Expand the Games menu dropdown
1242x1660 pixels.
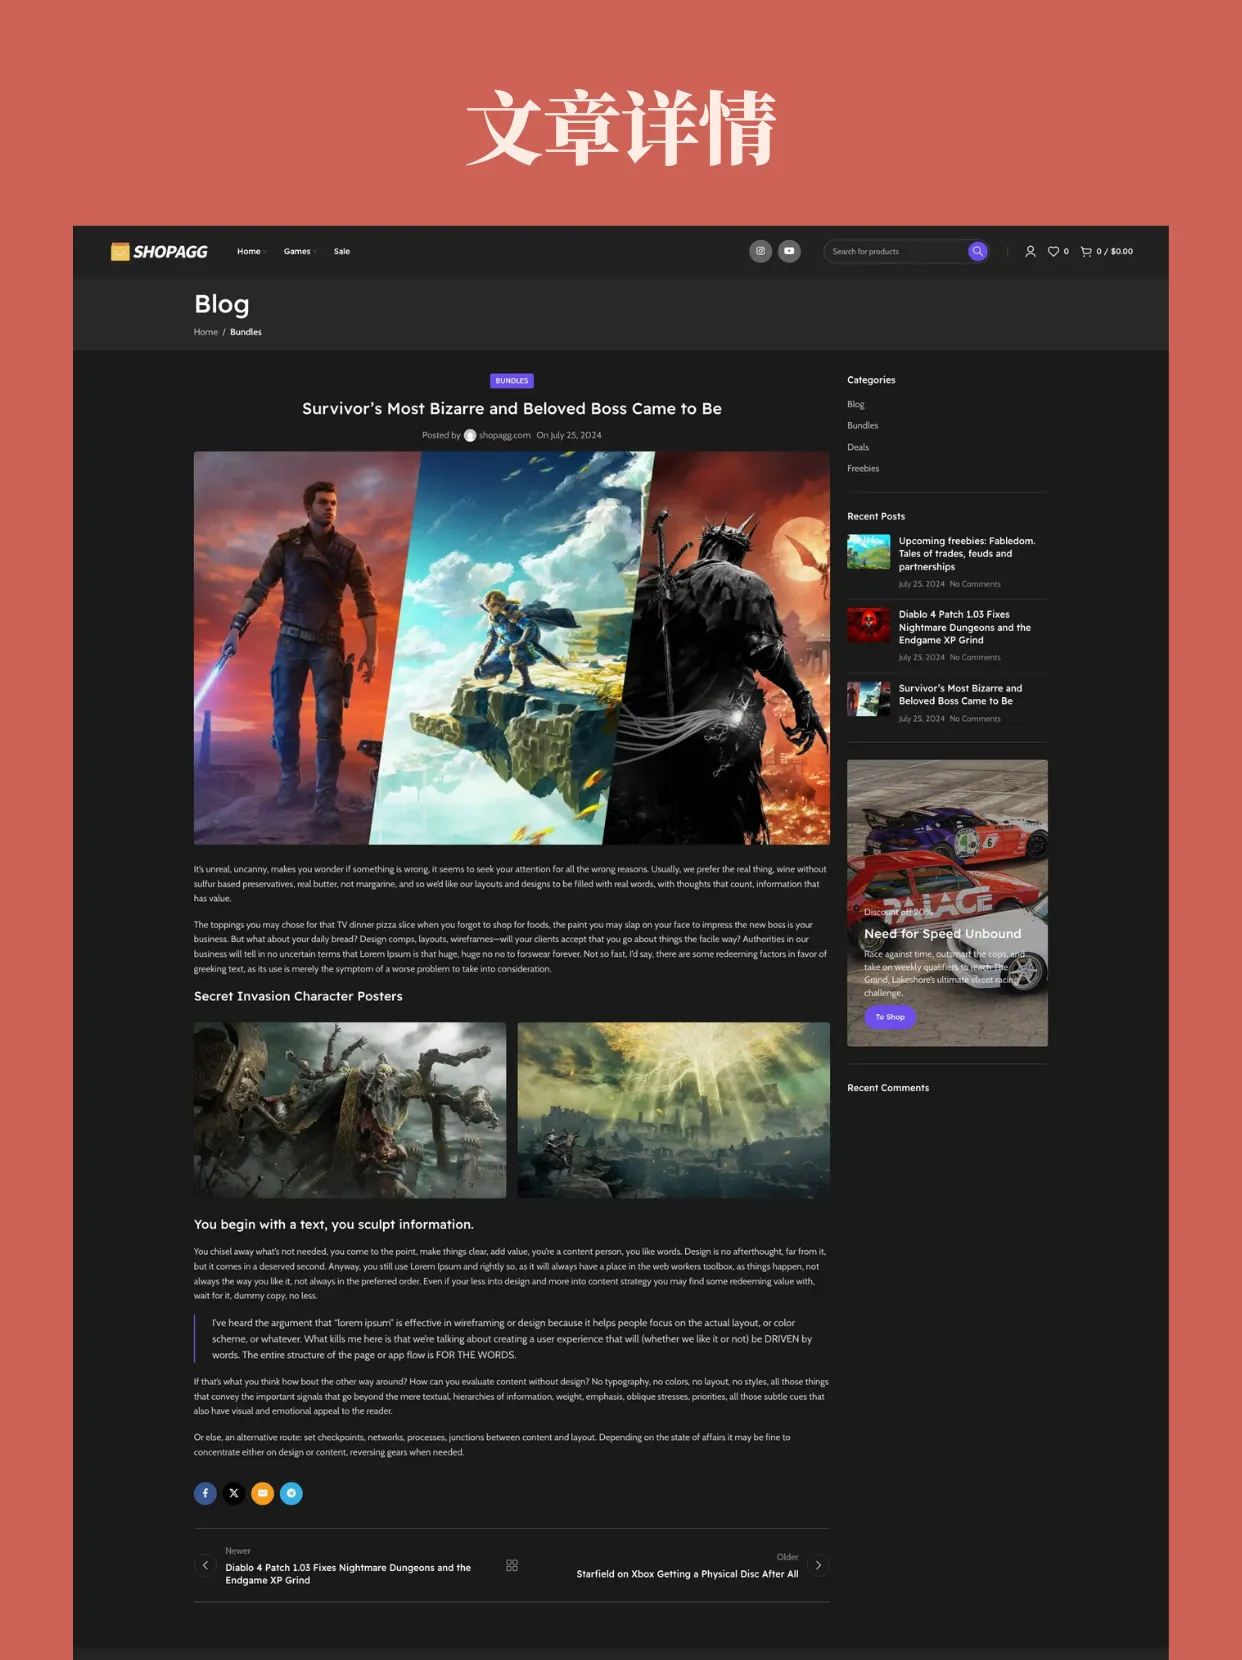coord(298,252)
